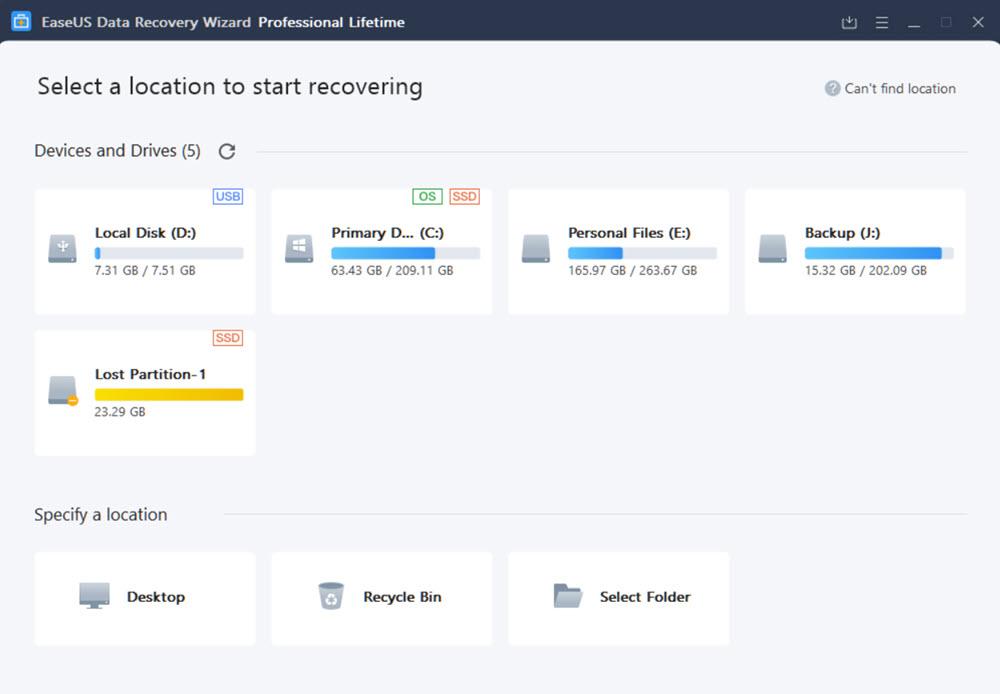Image resolution: width=1000 pixels, height=694 pixels.
Task: Click the OS tag on Primary (C:)
Action: [x=427, y=196]
